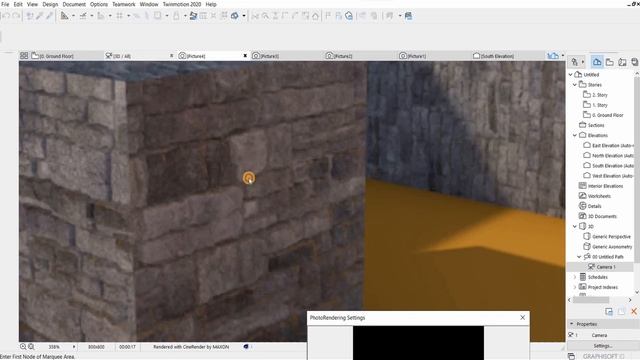
Task: Select the View Map folder icon
Action: coord(610,62)
